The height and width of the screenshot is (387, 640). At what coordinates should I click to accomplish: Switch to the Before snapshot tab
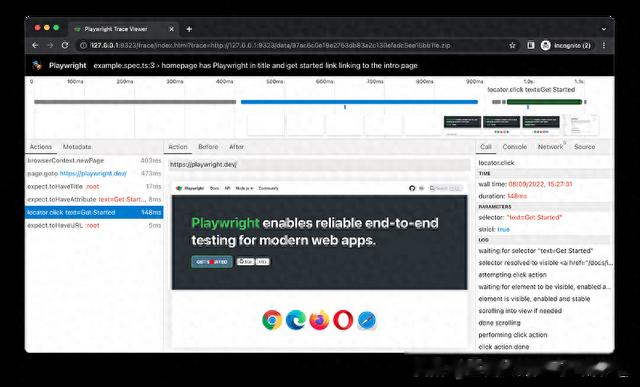coord(208,147)
